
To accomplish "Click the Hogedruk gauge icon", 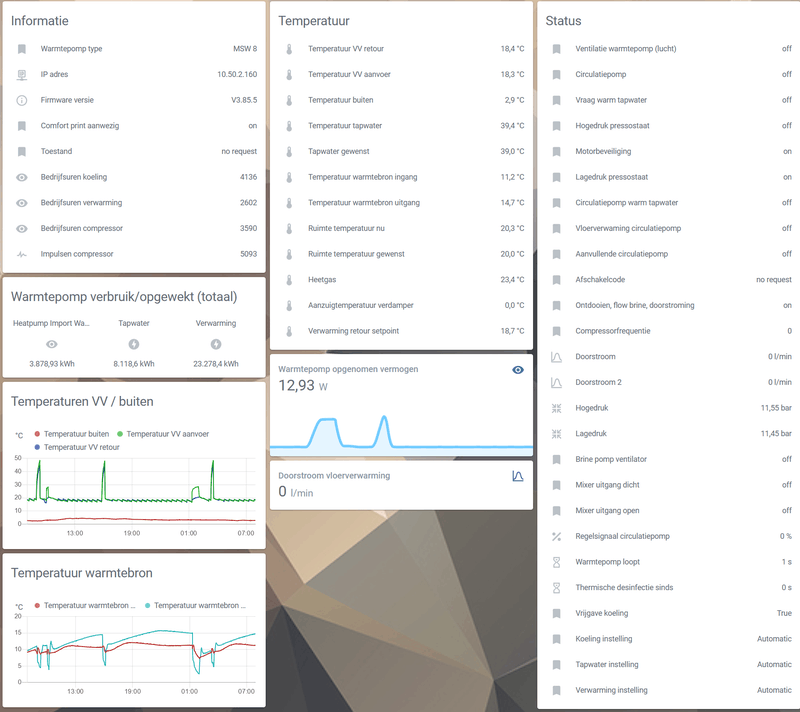I will [557, 408].
